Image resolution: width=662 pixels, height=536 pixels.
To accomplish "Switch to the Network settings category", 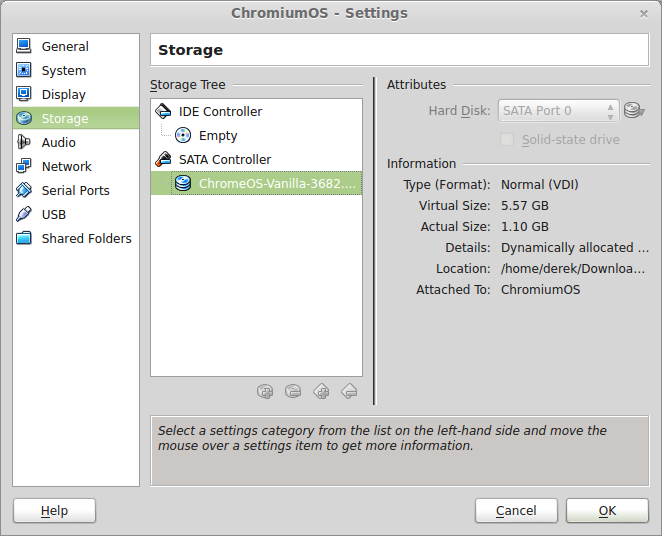I will (x=66, y=167).
